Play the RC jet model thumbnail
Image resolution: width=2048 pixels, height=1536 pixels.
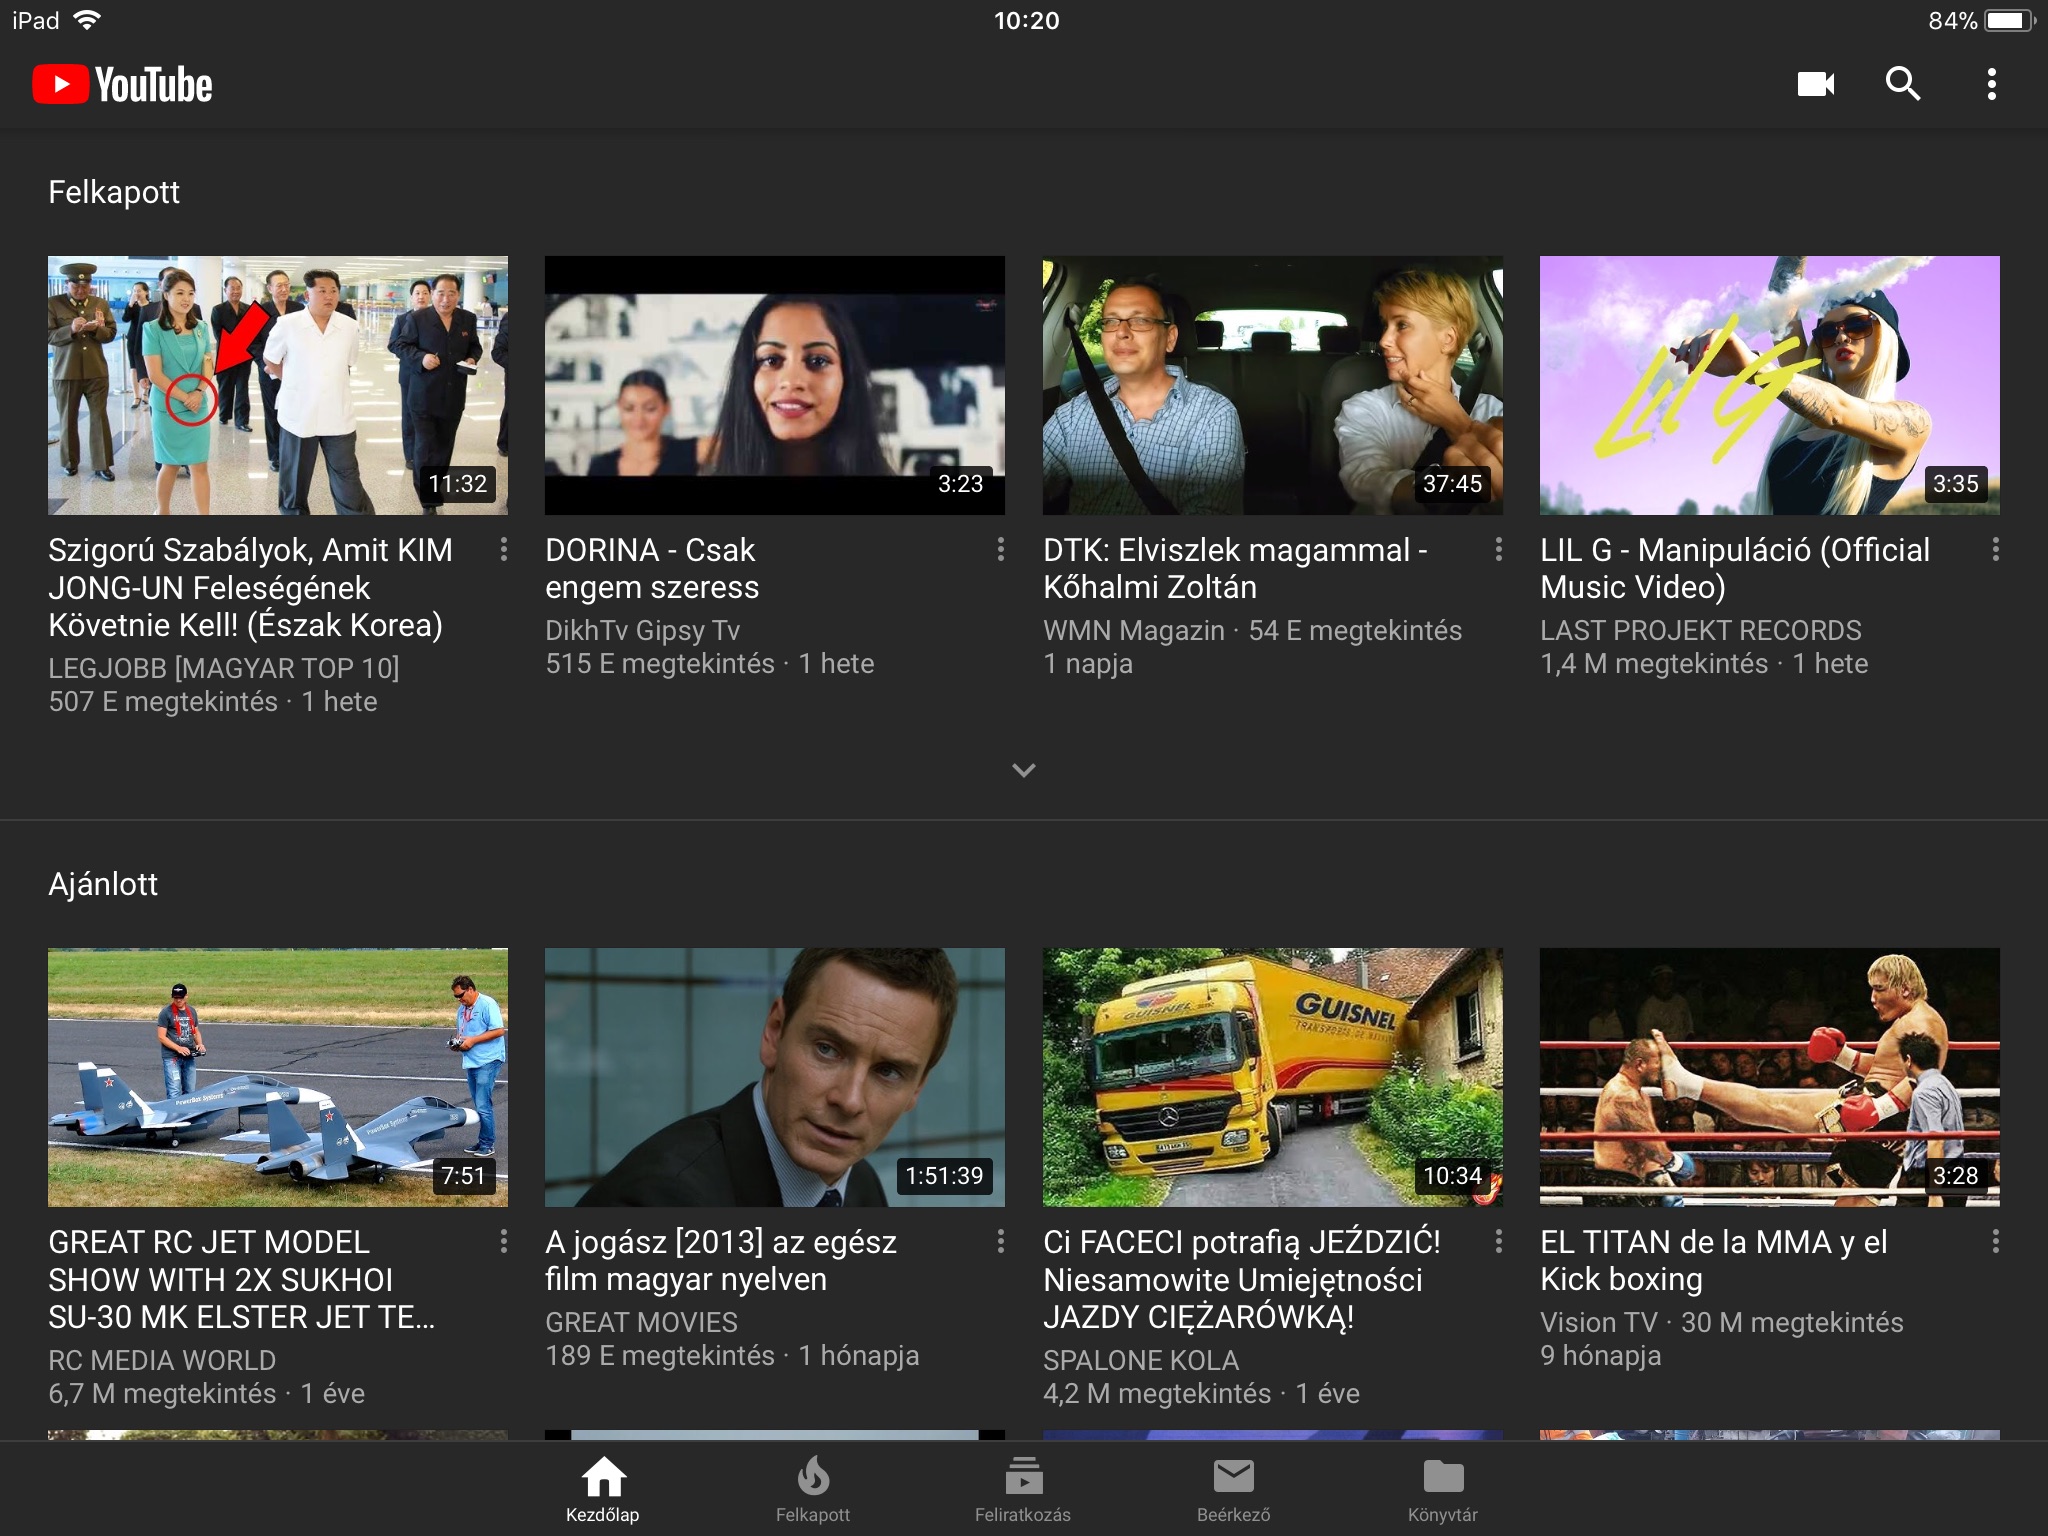[278, 1077]
